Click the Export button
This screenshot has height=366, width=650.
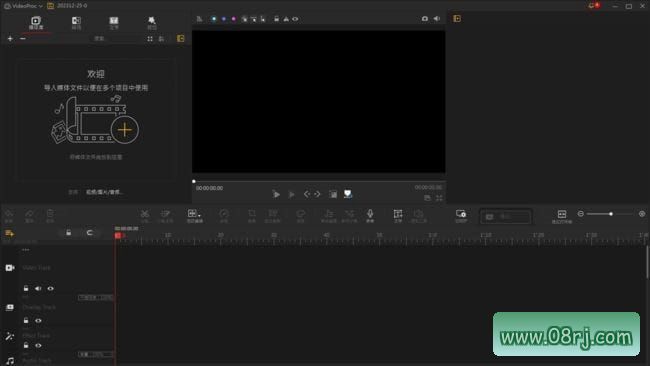505,217
